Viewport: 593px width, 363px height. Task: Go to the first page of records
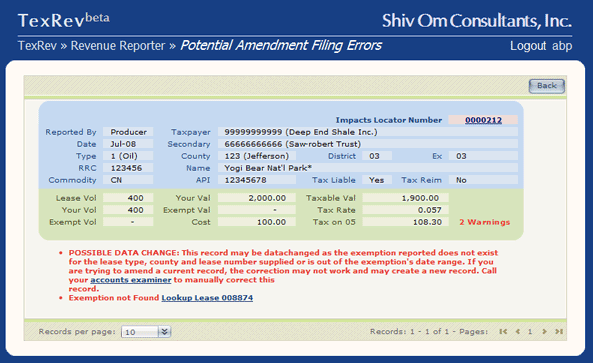point(503,332)
